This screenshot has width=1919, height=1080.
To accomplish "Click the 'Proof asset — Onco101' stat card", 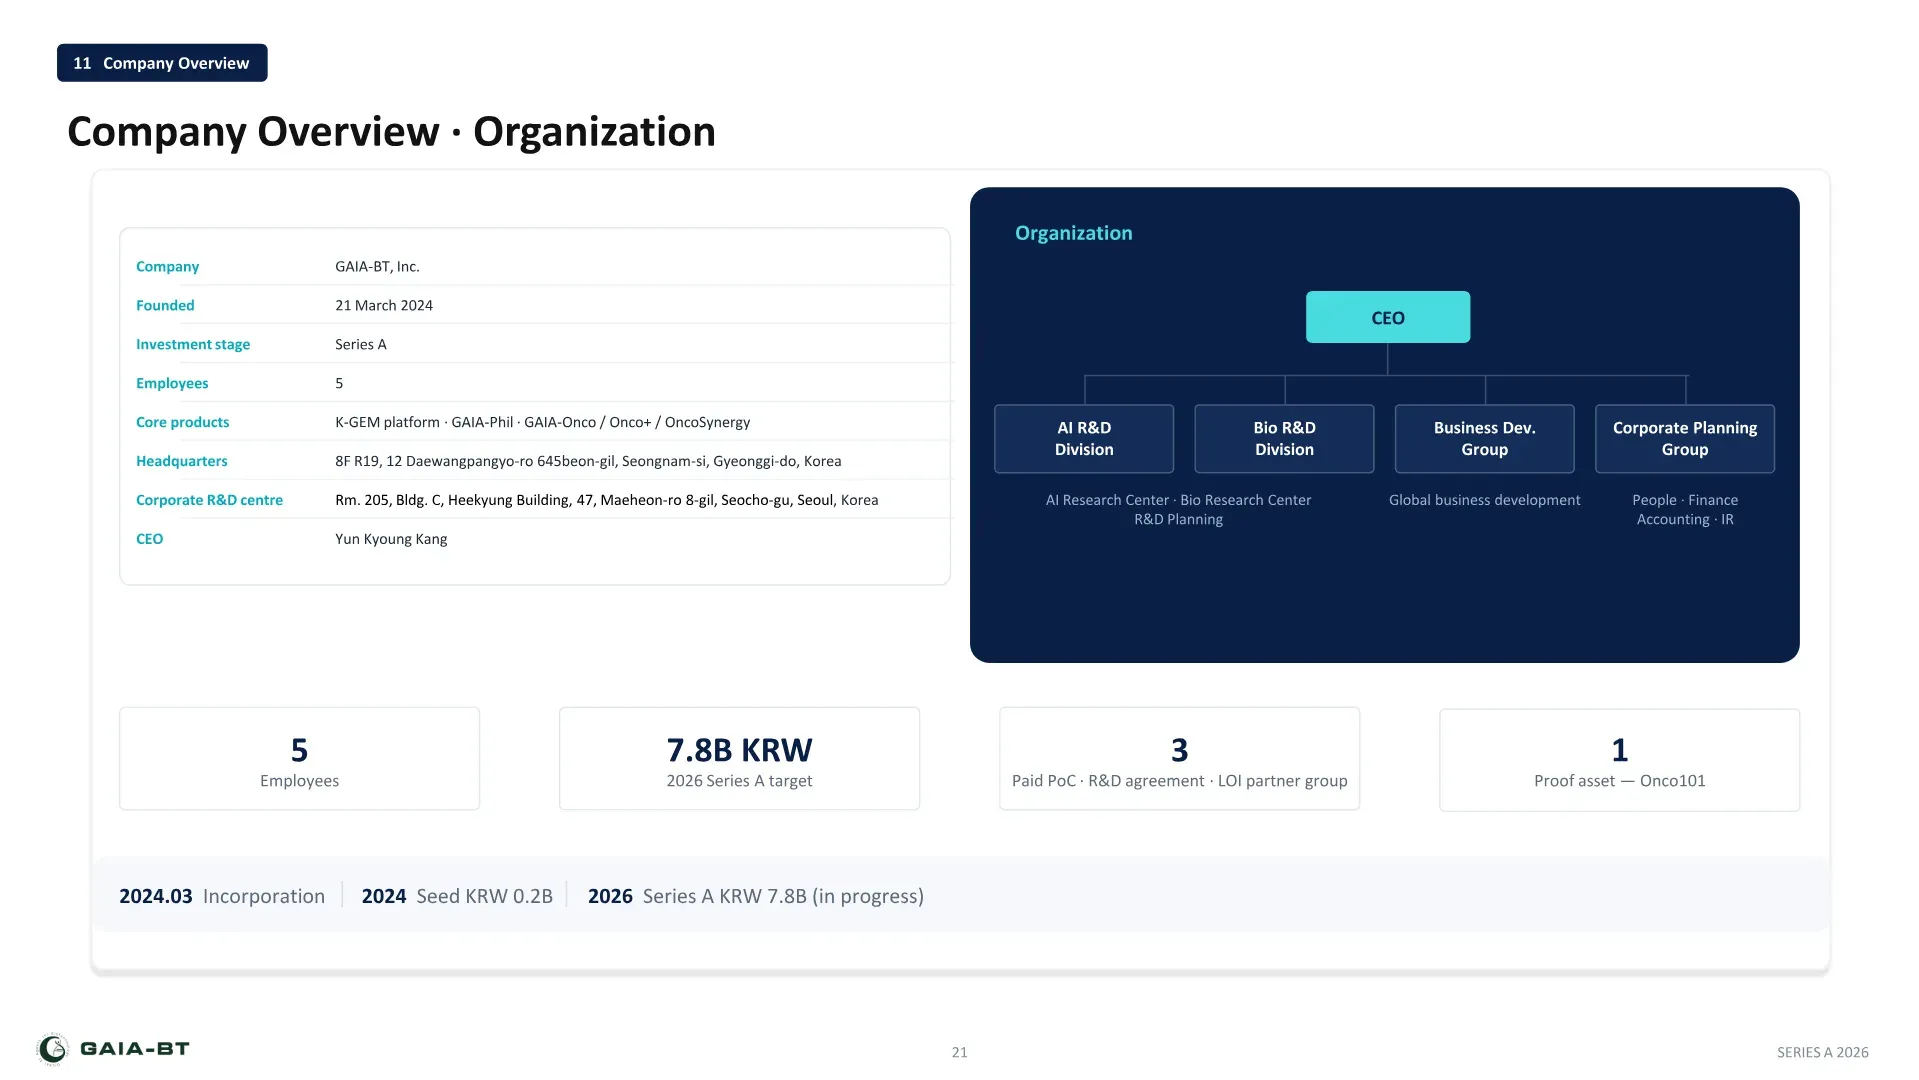I will click(x=1619, y=760).
